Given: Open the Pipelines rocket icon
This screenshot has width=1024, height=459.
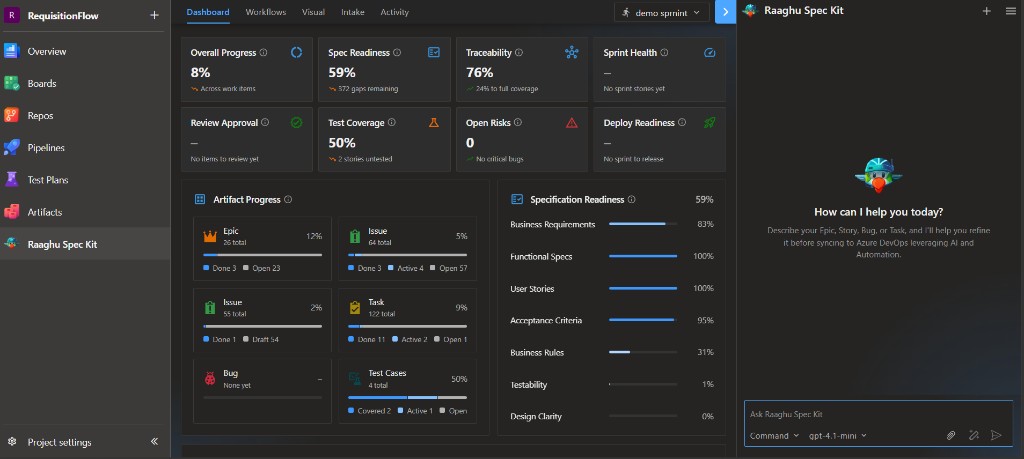Looking at the screenshot, I should pyautogui.click(x=11, y=148).
